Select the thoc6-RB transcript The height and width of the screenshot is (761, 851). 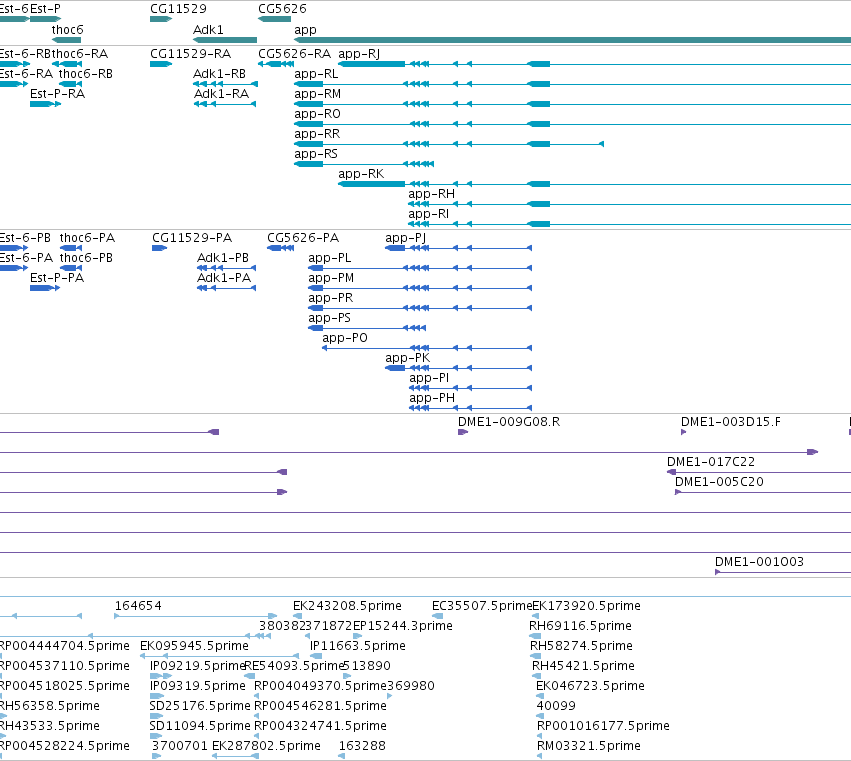86,74
